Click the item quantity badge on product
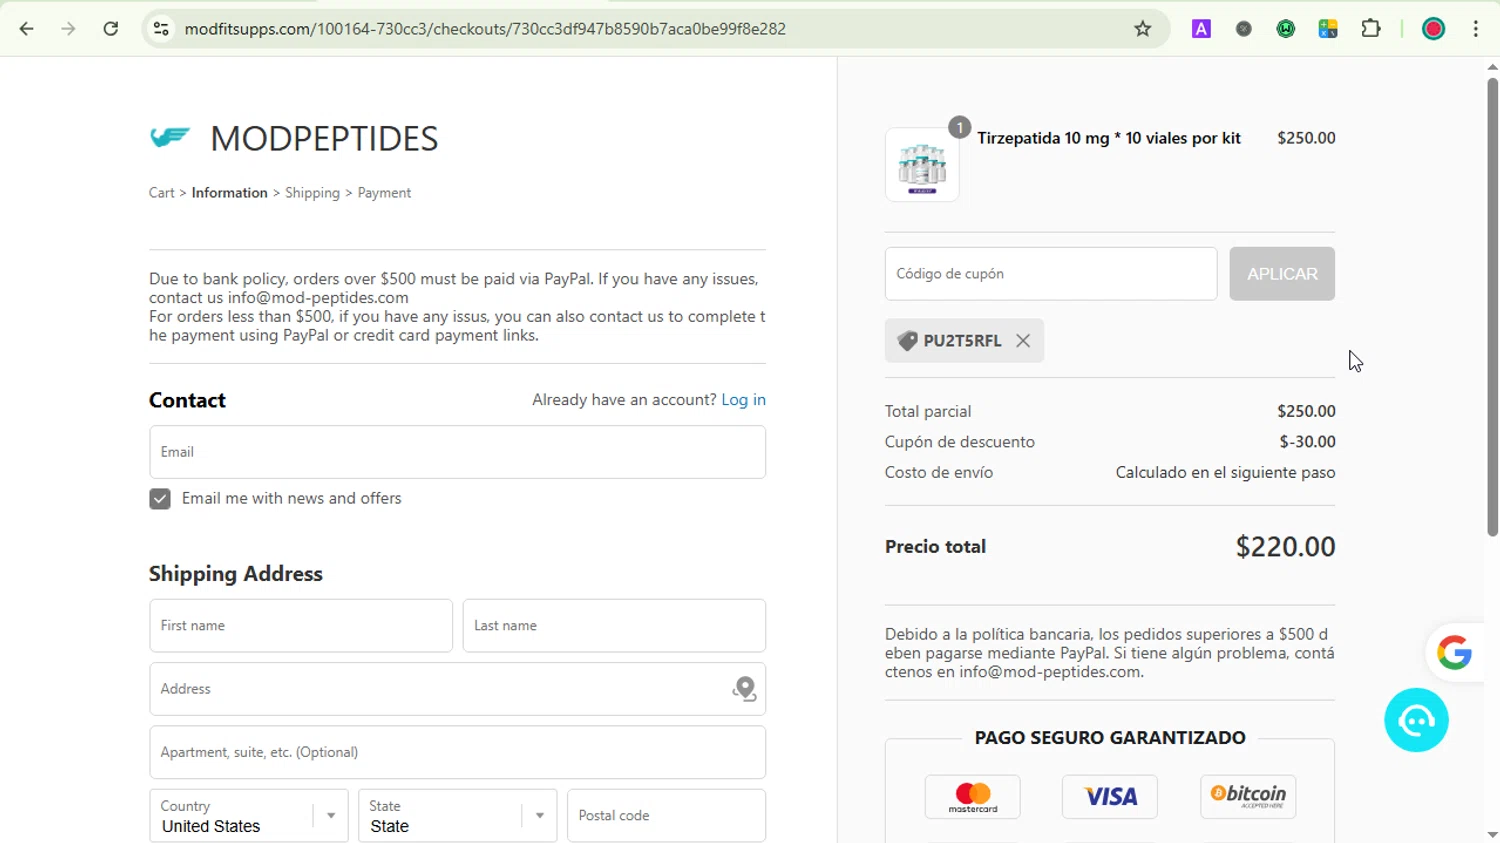The image size is (1500, 843). click(959, 127)
